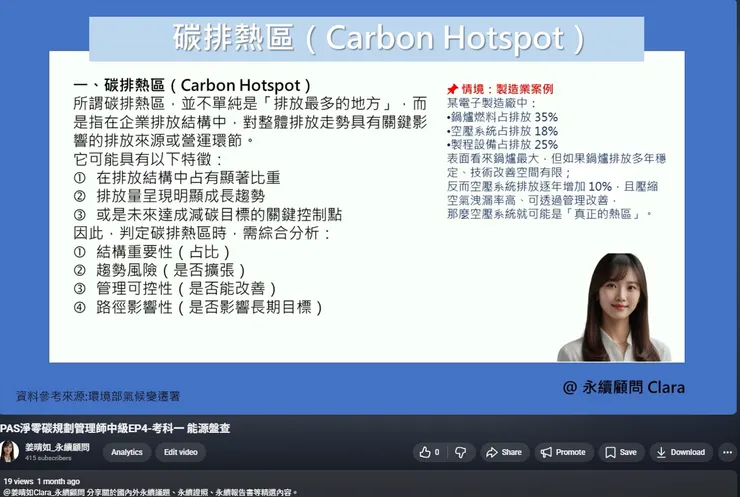Click the video title PAS淨零碳規劃管理師中級EP4
Viewport: 740px width, 497px height.
tap(115, 428)
